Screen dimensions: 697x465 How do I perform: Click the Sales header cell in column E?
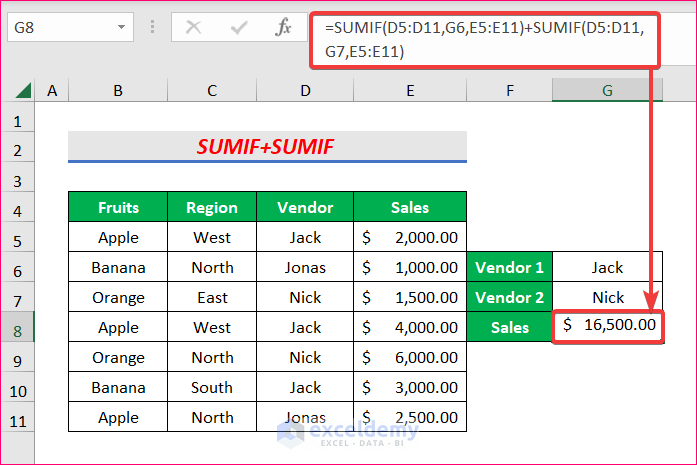(x=410, y=207)
